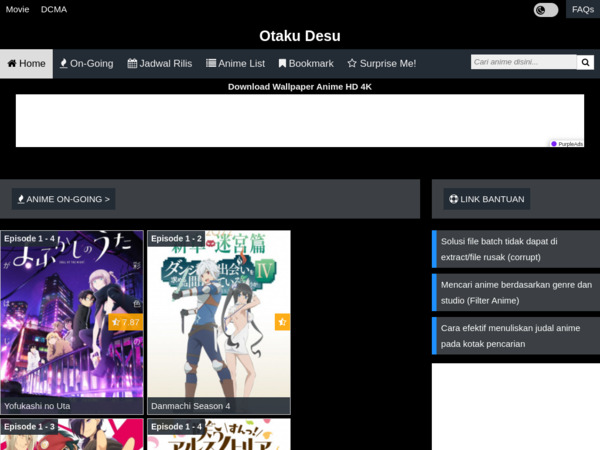This screenshot has height=450, width=600.
Task: Click the star rating badge on Danmachi
Action: 282,322
